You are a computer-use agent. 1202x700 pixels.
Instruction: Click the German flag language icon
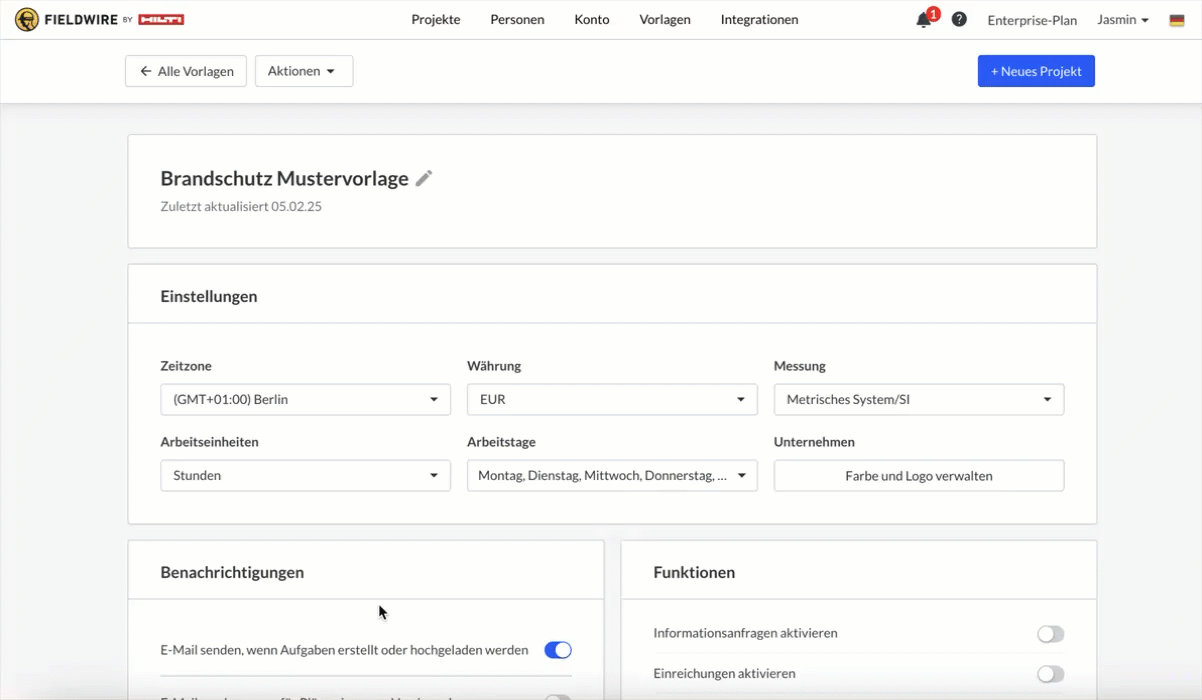click(1177, 20)
